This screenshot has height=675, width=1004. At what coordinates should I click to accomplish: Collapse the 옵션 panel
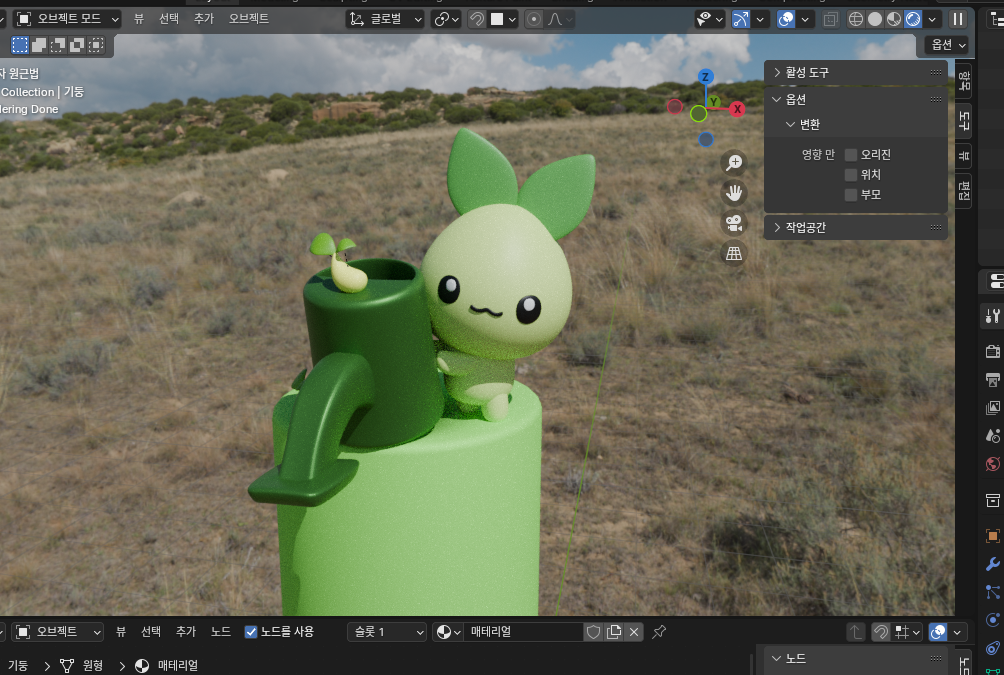tap(855, 99)
